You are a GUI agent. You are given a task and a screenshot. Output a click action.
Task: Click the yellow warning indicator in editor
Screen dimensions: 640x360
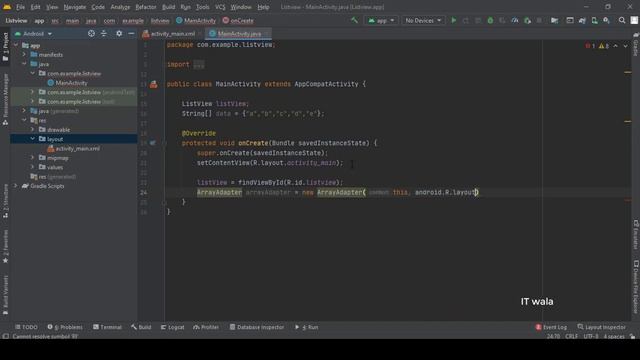point(604,46)
